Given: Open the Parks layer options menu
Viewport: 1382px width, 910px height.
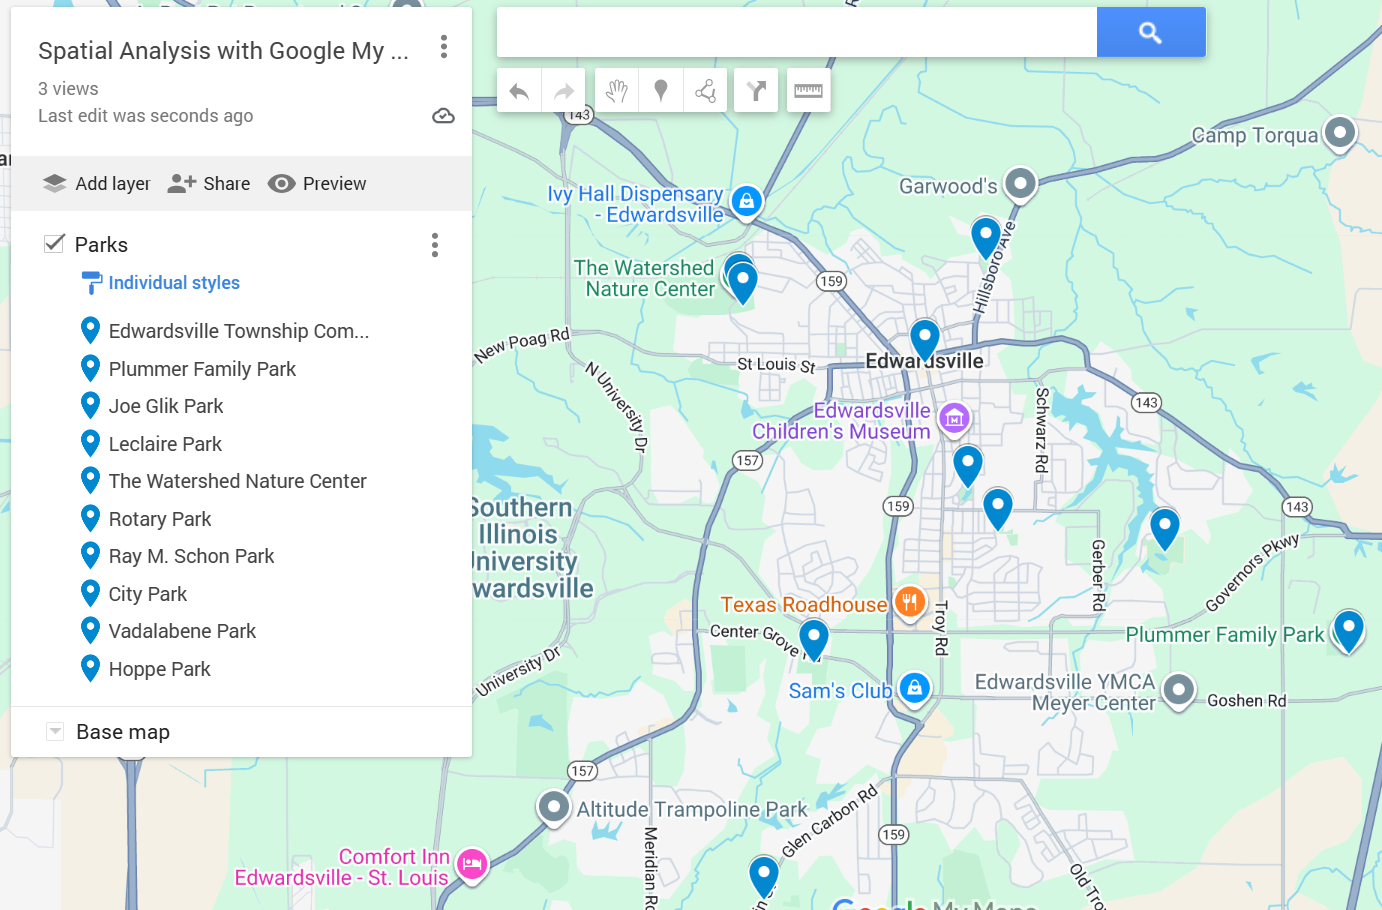Looking at the screenshot, I should (435, 245).
